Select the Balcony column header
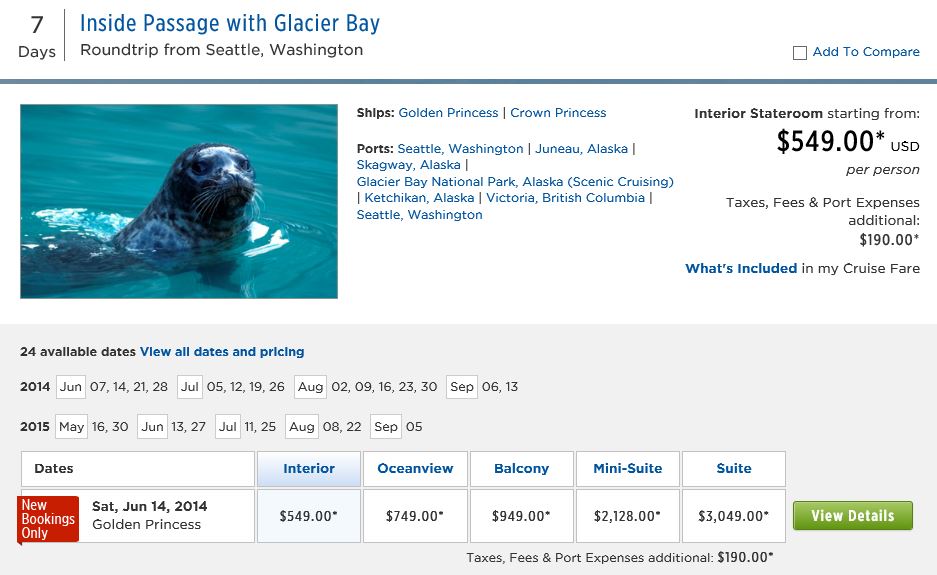 pos(521,468)
